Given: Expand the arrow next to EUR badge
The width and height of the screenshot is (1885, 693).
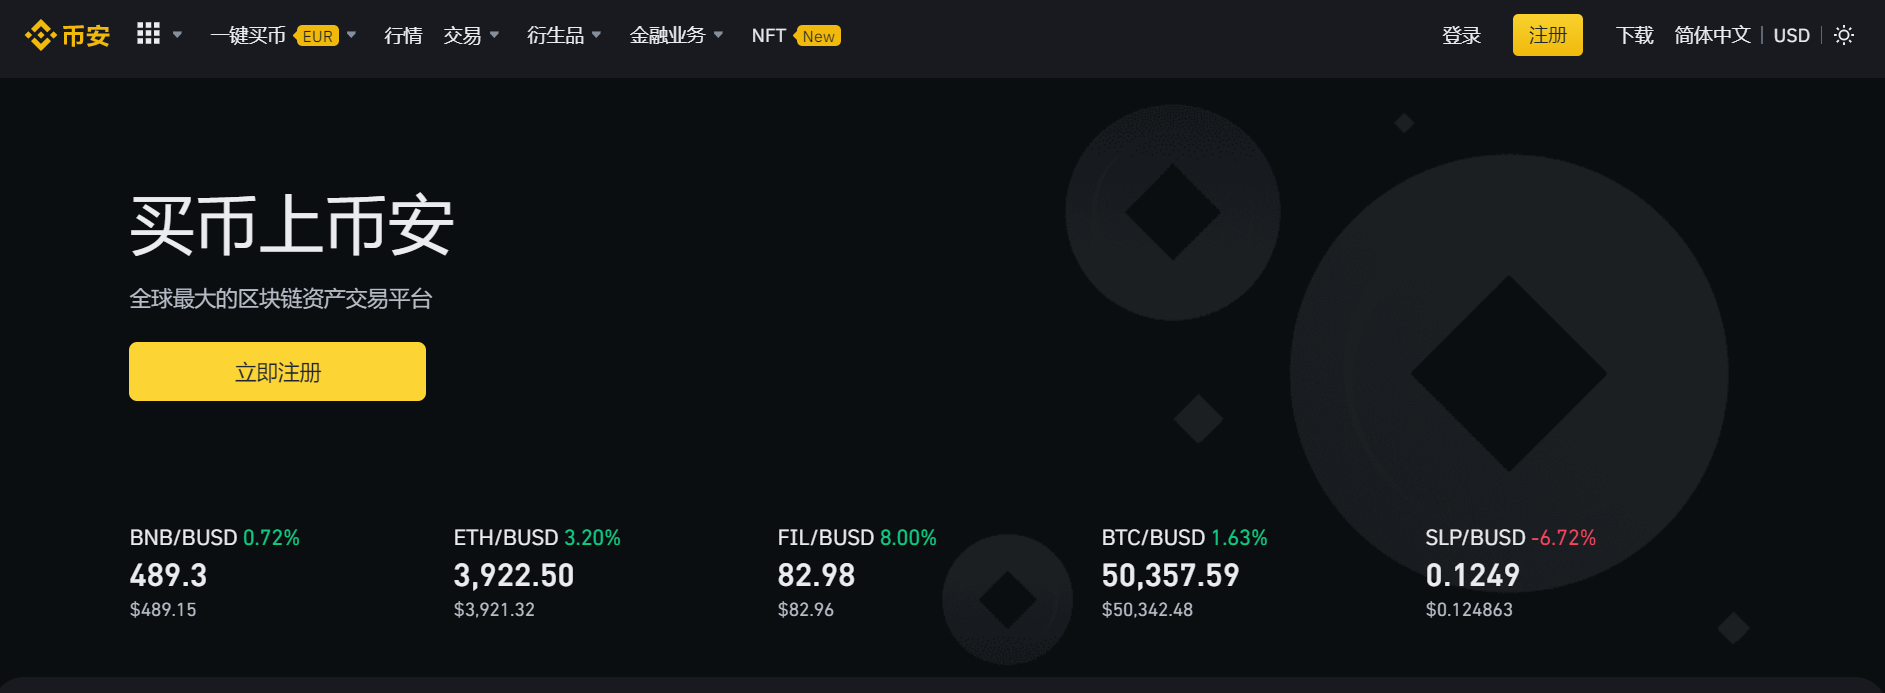Looking at the screenshot, I should [x=351, y=35].
